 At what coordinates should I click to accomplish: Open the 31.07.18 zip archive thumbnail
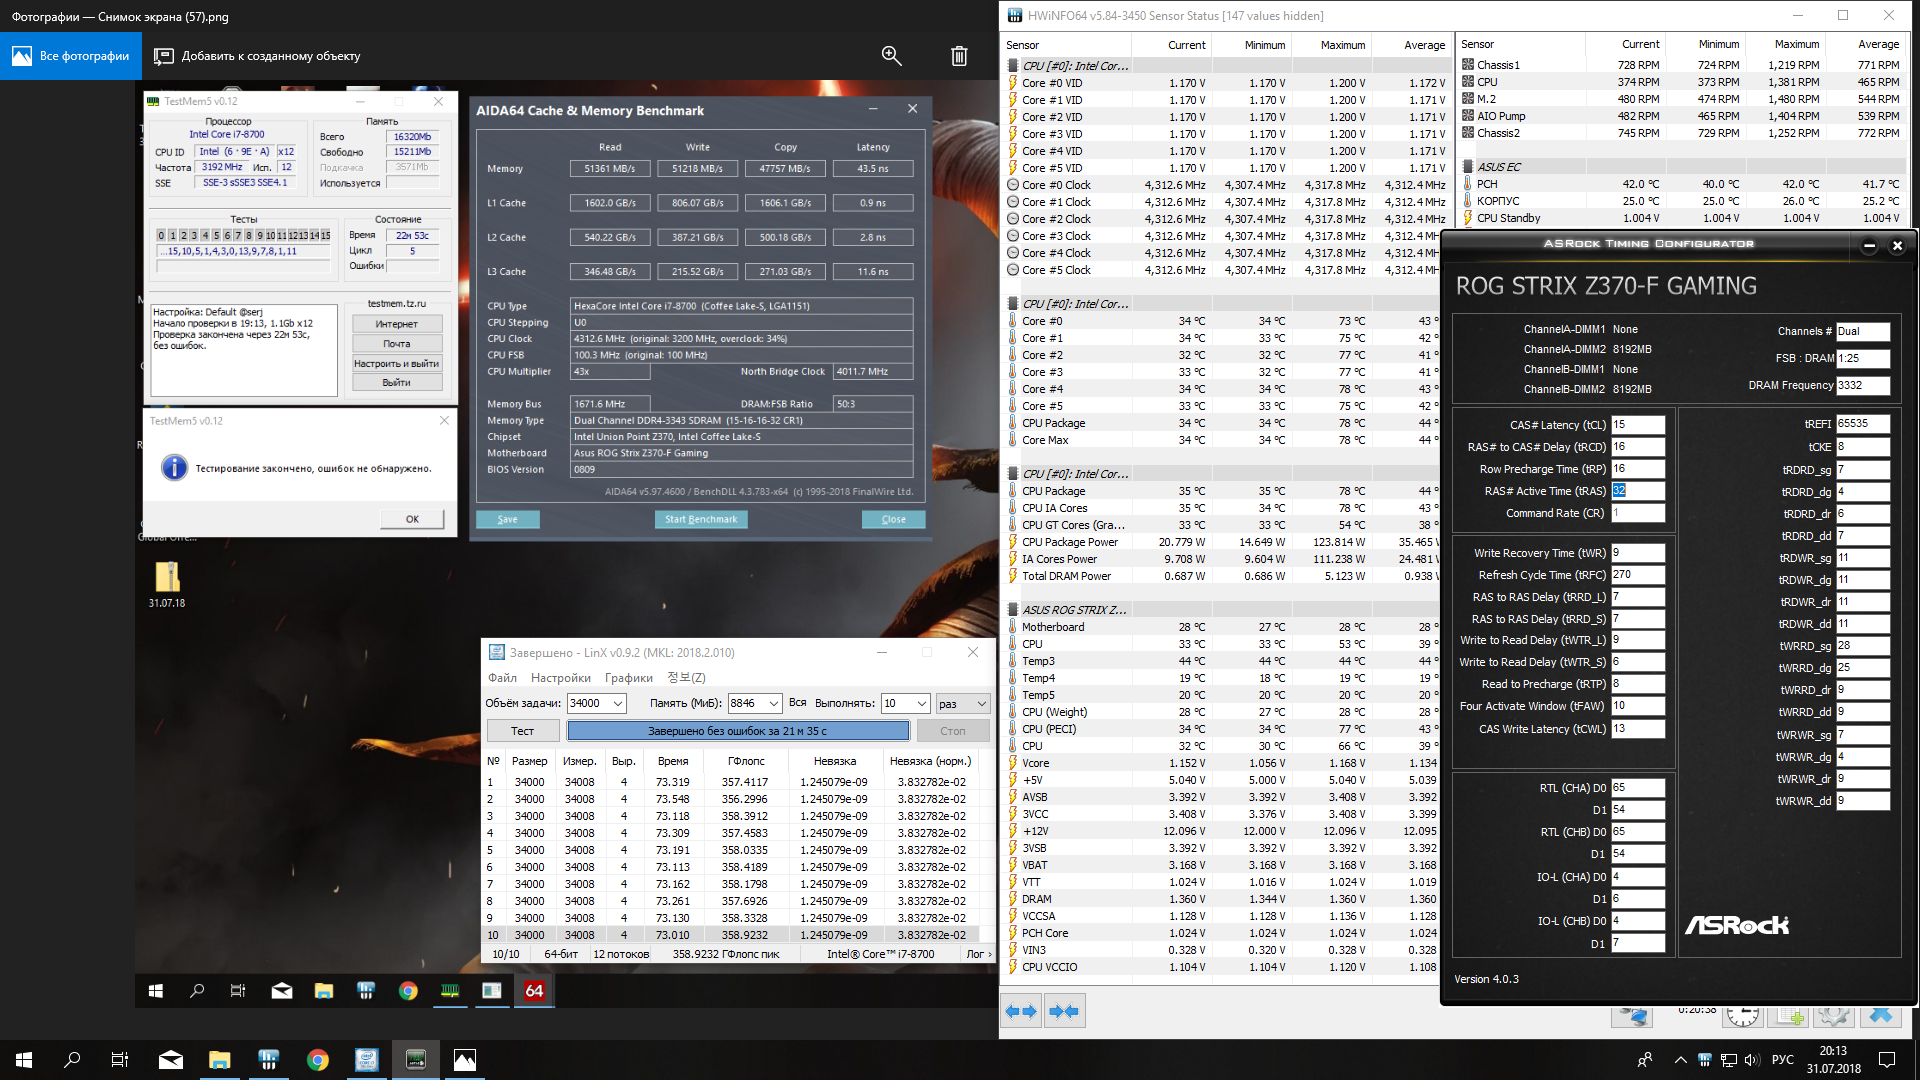167,577
